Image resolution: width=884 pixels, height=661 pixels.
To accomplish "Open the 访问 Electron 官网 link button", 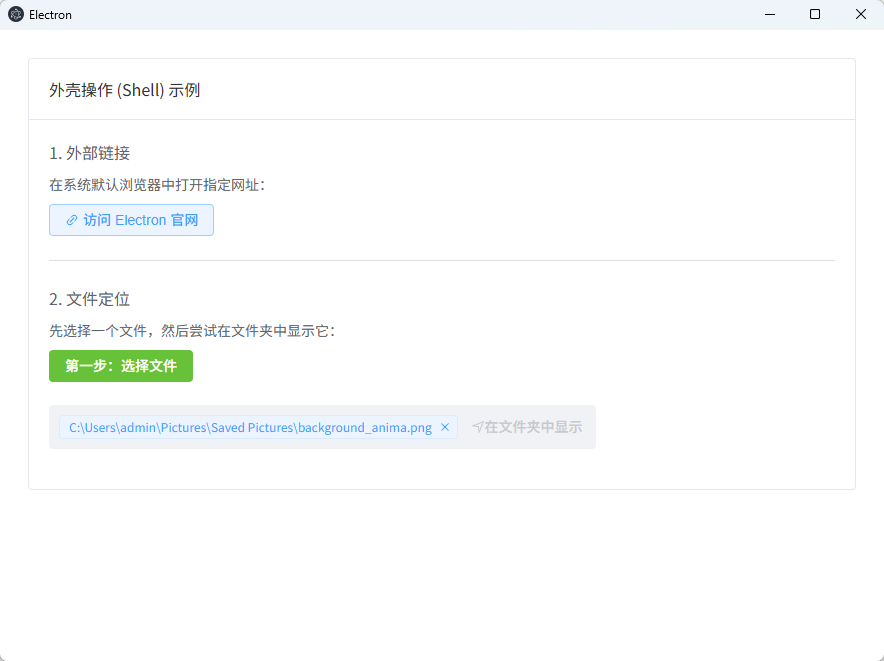I will click(x=131, y=220).
